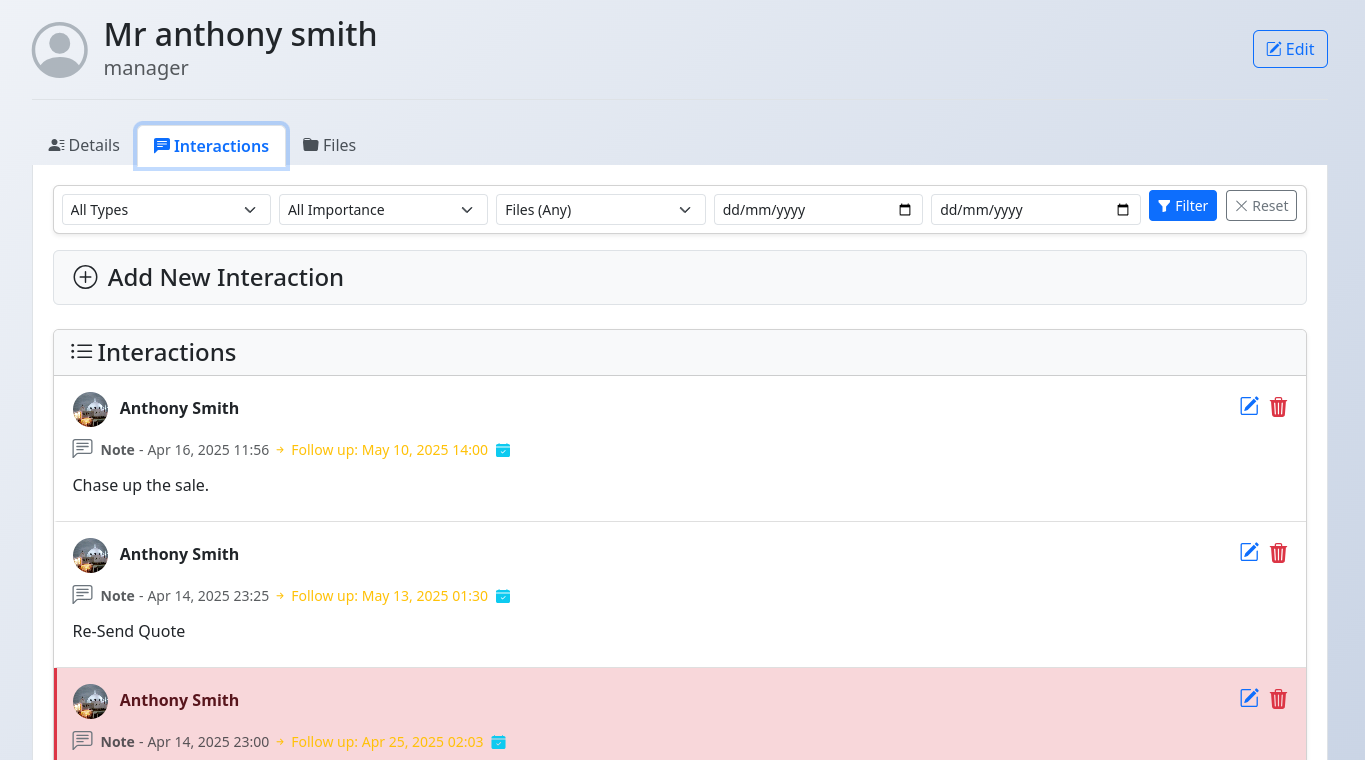Click the list icon beside Interactions heading

pos(82,352)
